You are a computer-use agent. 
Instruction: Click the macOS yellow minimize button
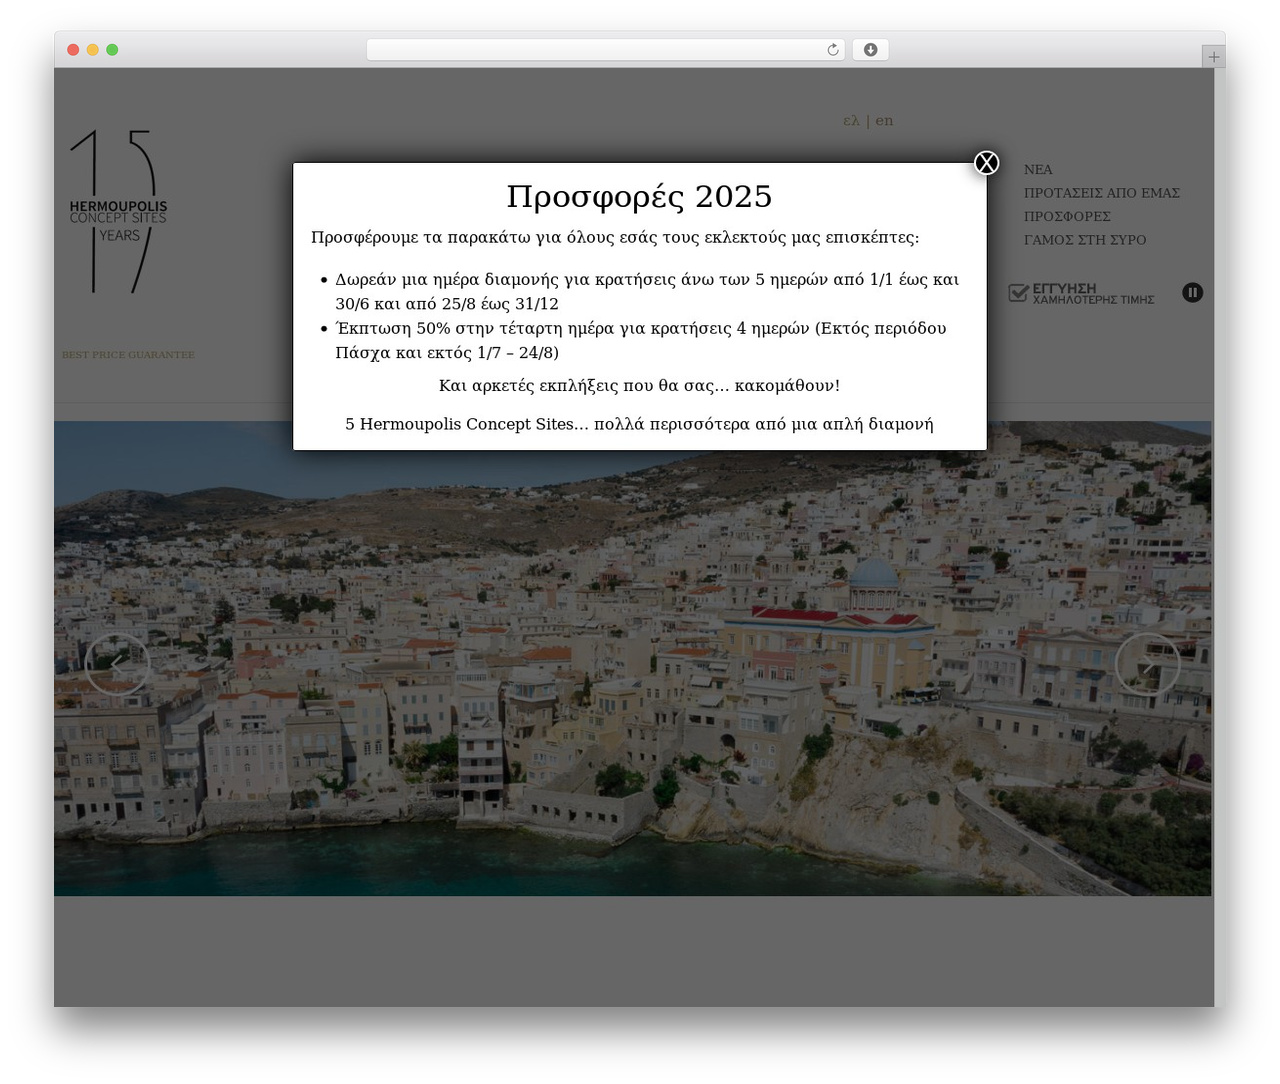point(92,50)
